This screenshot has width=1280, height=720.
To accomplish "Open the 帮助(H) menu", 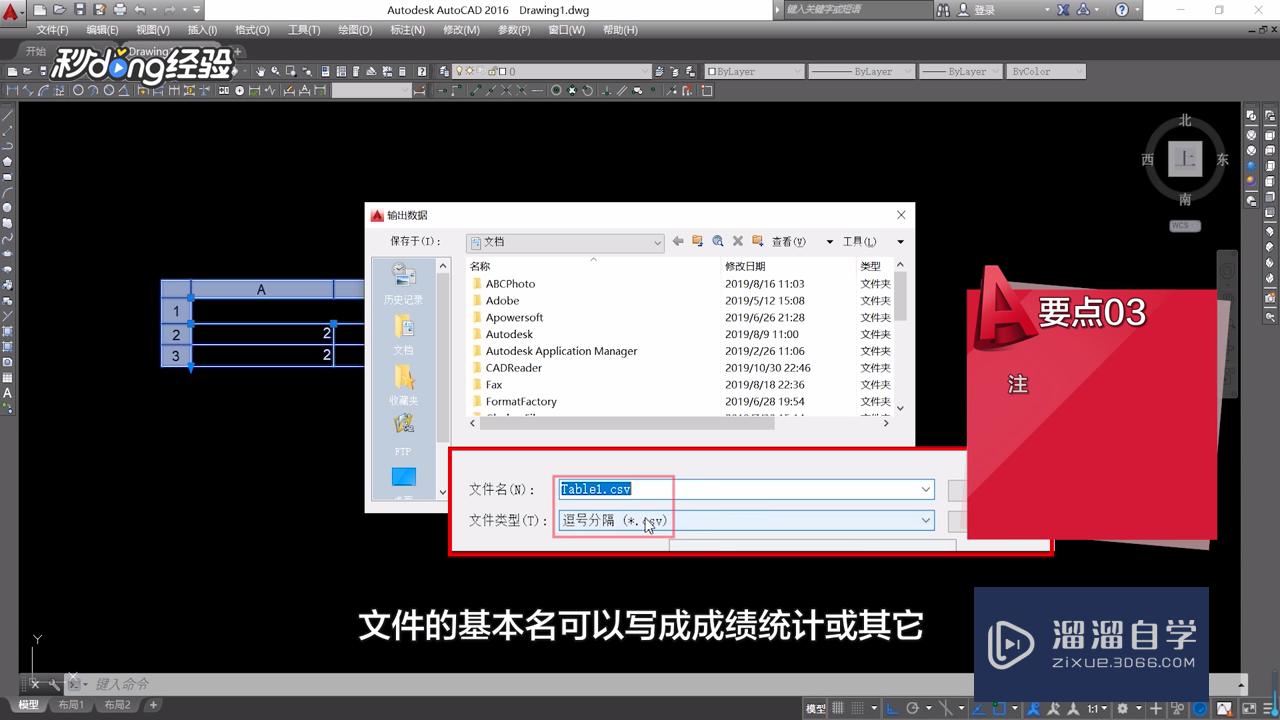I will (x=620, y=30).
